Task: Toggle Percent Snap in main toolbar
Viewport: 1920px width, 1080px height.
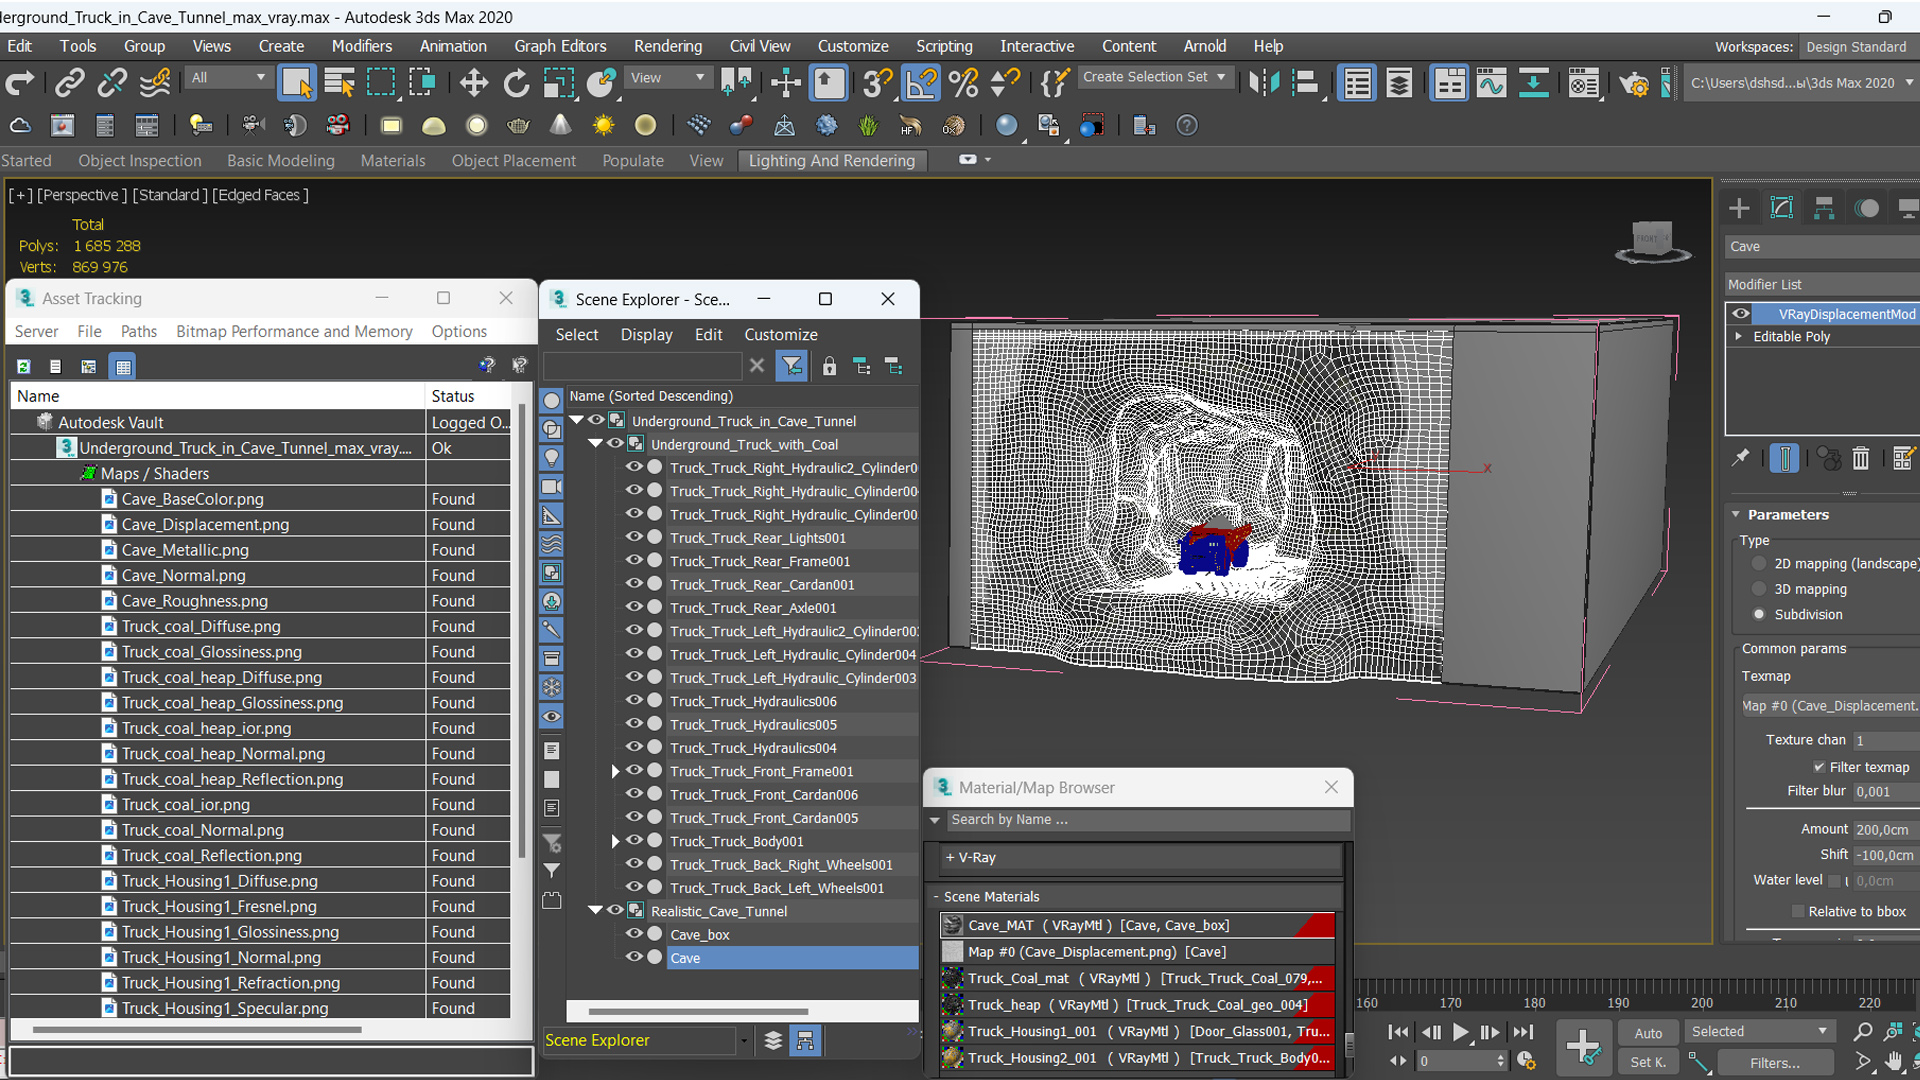Action: (x=963, y=83)
